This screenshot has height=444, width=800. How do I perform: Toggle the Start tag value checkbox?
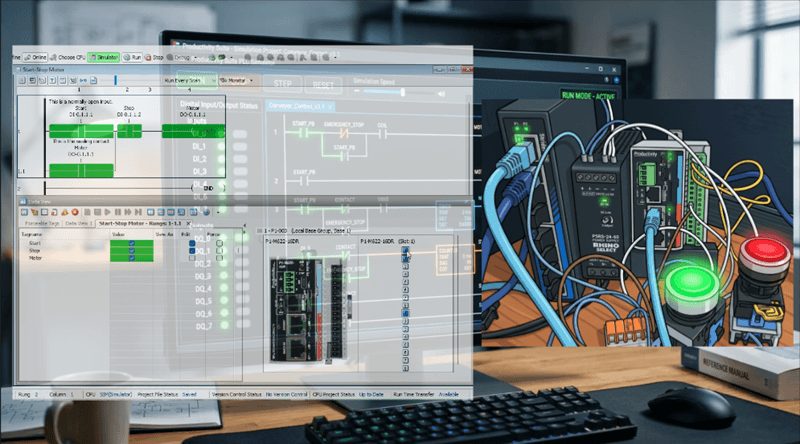pyautogui.click(x=132, y=243)
